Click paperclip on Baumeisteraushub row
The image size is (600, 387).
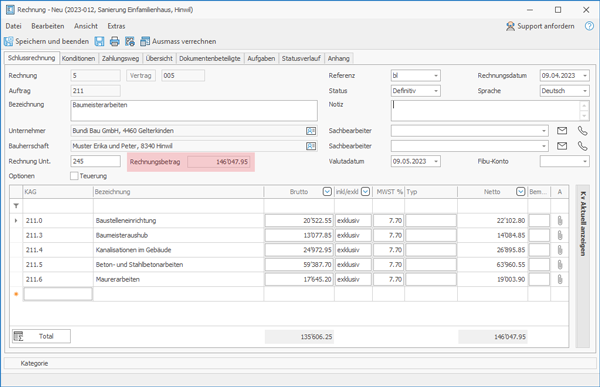click(560, 235)
